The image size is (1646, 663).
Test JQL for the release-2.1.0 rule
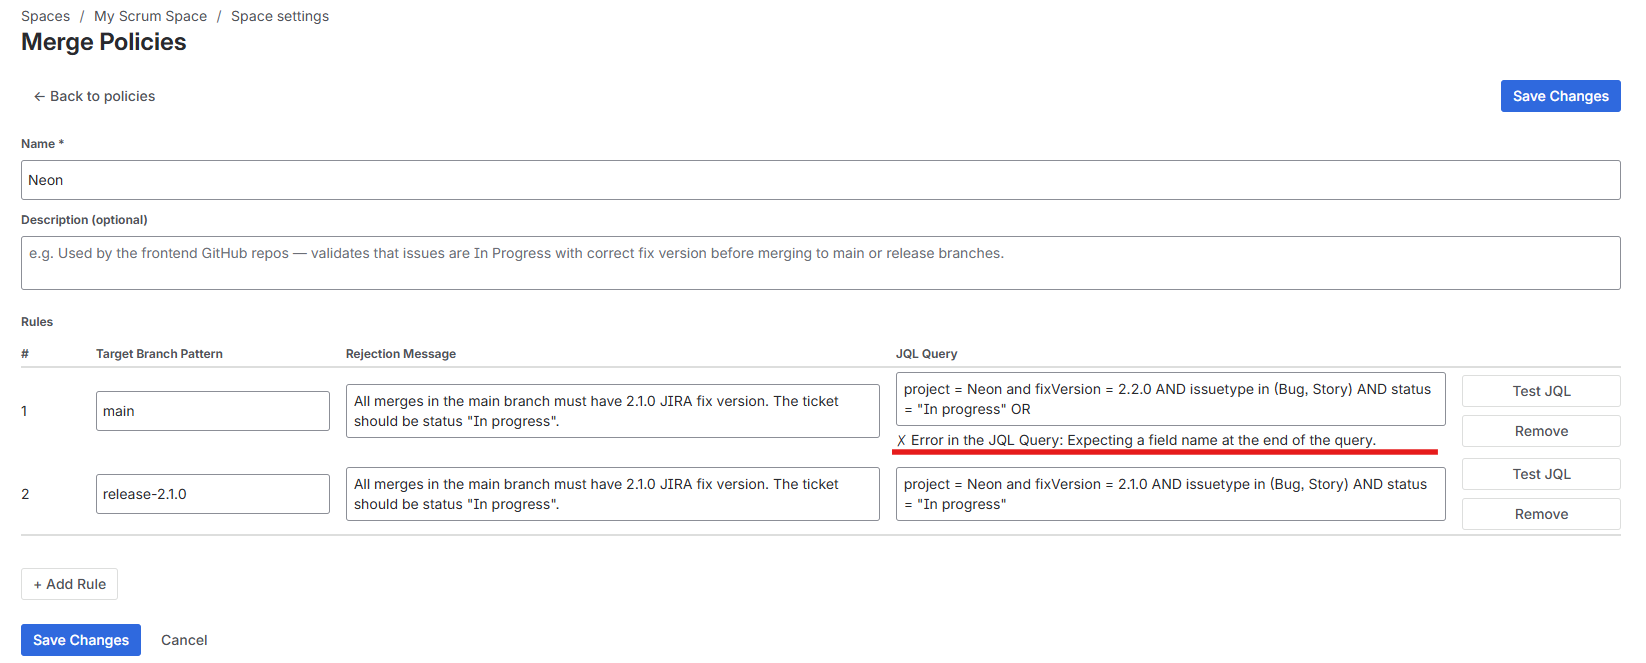(x=1540, y=474)
